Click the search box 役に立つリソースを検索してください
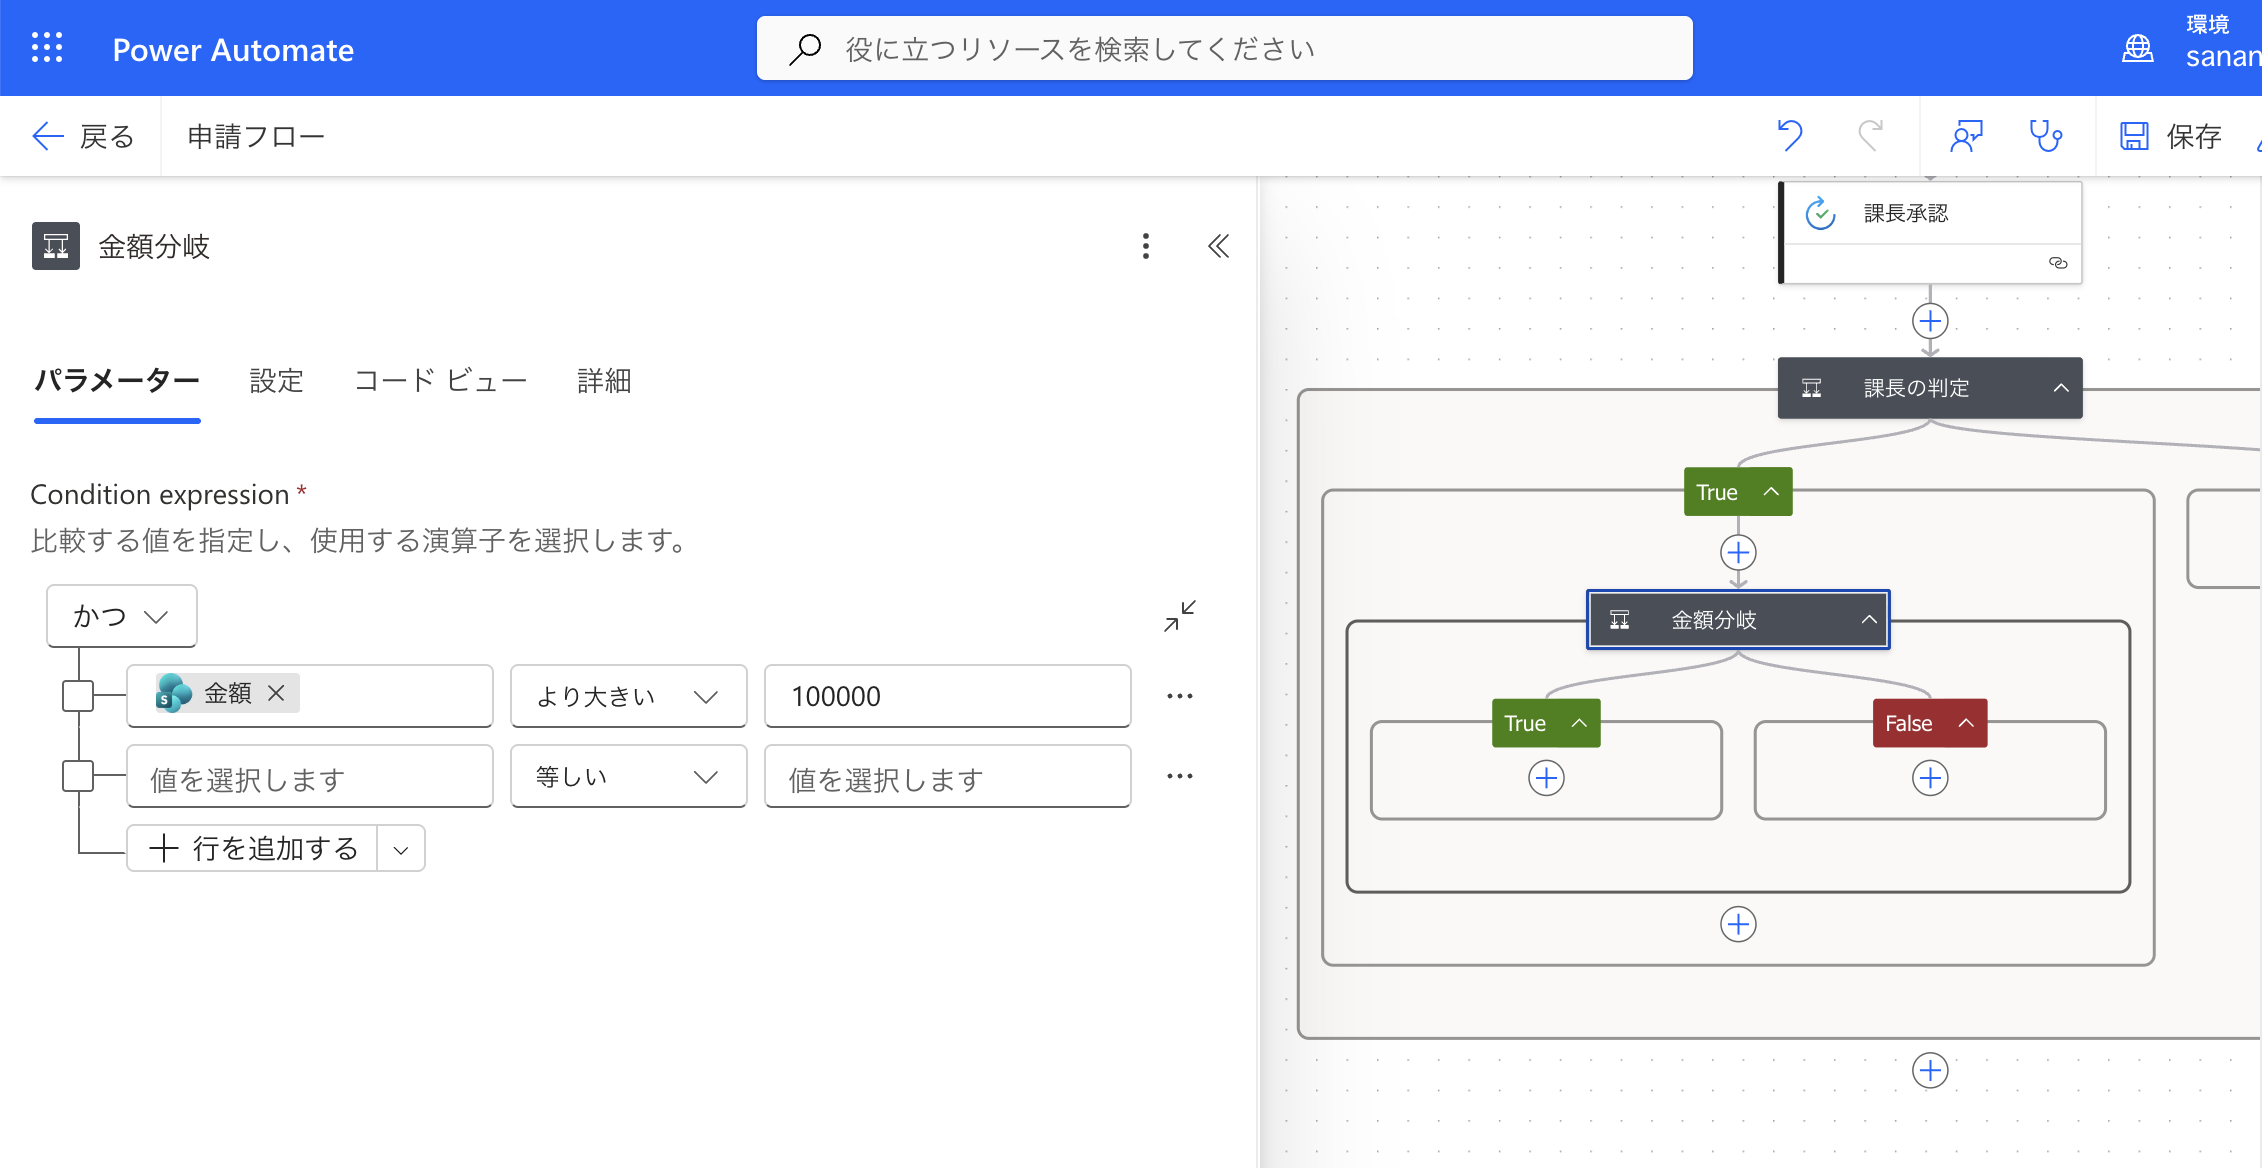Image resolution: width=2262 pixels, height=1168 pixels. tap(1224, 48)
